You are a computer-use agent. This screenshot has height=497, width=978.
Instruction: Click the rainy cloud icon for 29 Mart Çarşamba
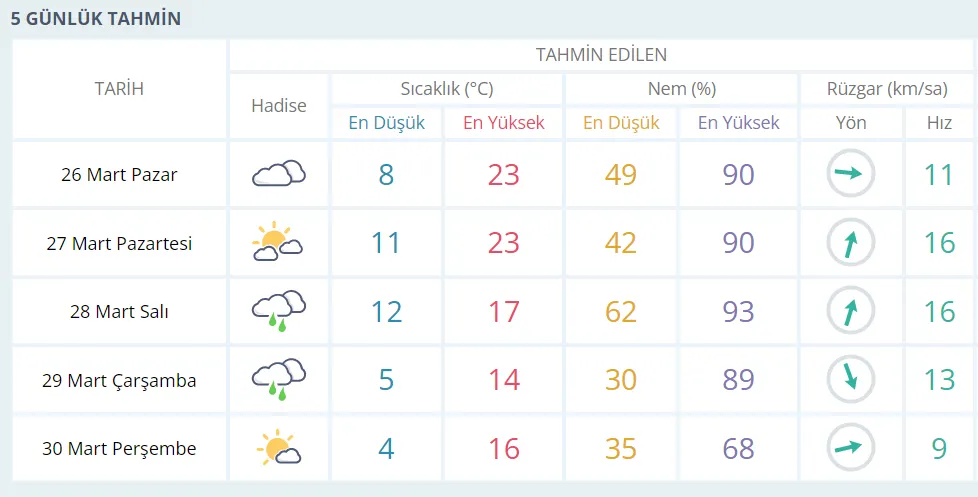[278, 380]
